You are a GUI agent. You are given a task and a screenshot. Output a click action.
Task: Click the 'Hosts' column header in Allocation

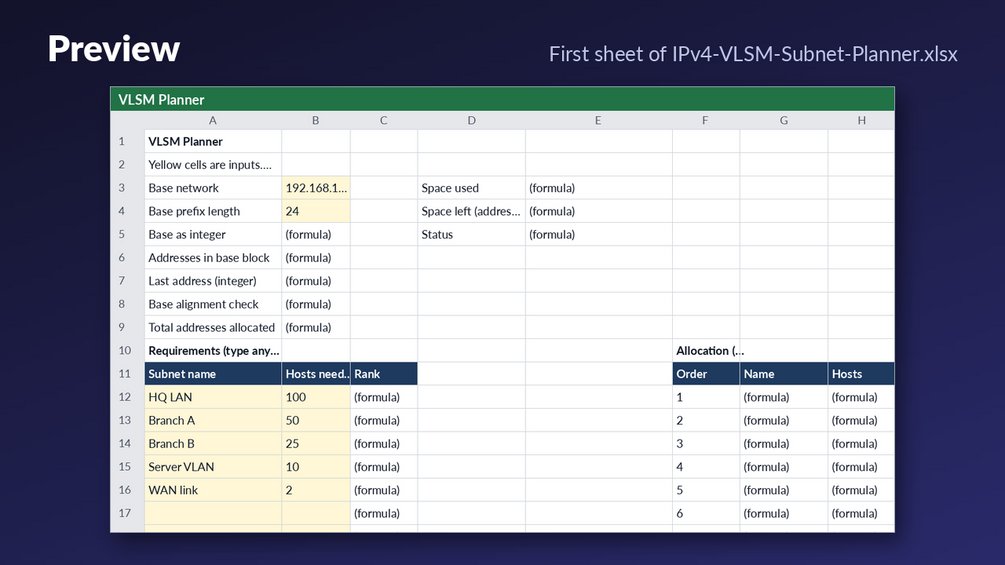pyautogui.click(x=861, y=374)
